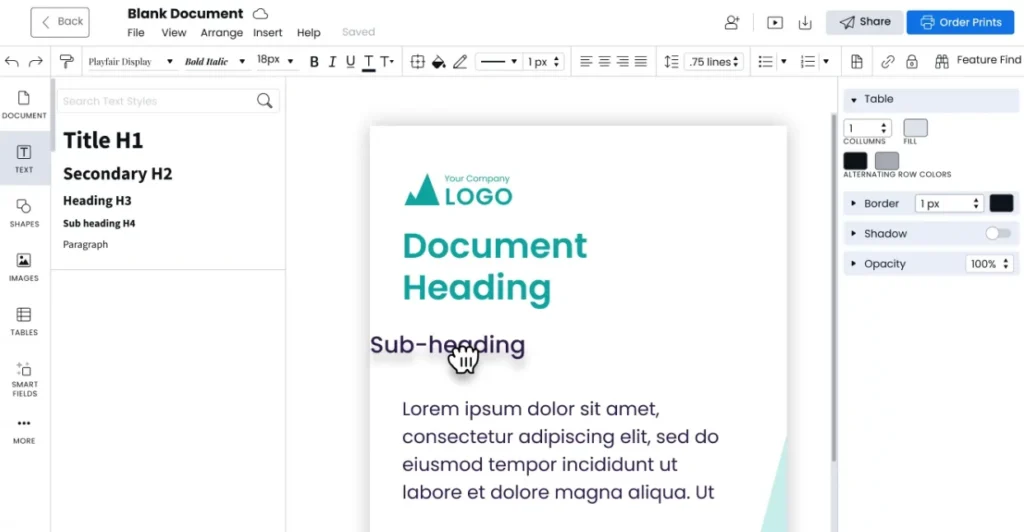Align text right
This screenshot has height=532, width=1024.
(622, 61)
